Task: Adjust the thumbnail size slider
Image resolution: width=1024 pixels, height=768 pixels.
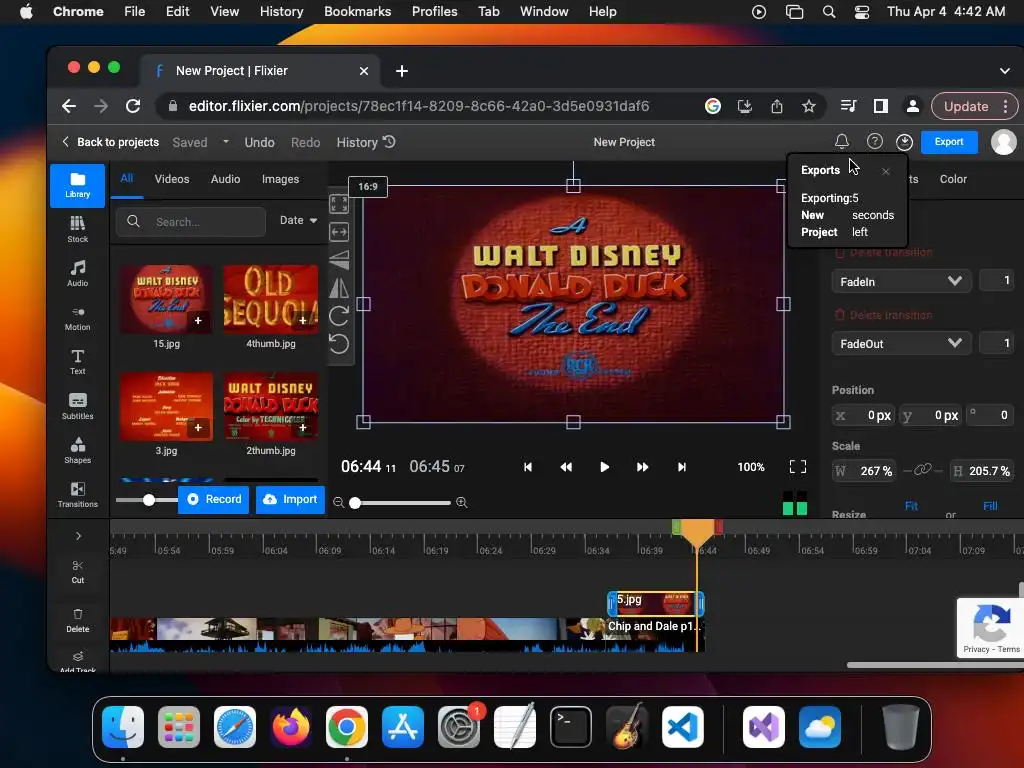Action: [x=149, y=500]
